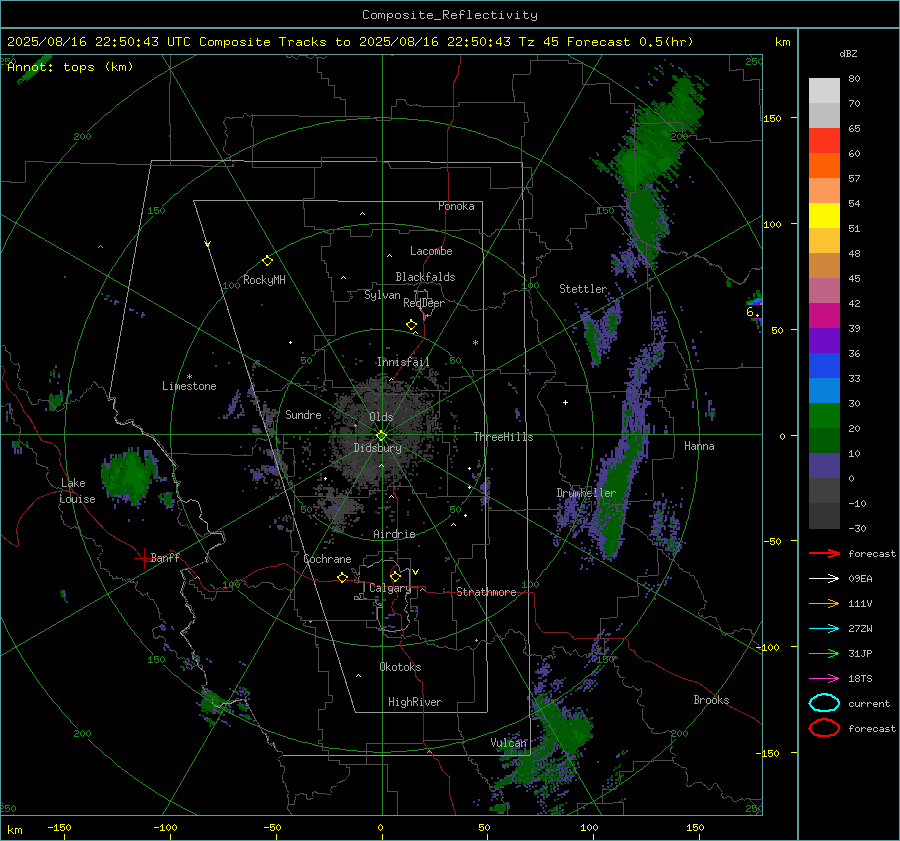The image size is (900, 841).
Task: Click the Sundre town label
Action: coord(303,414)
